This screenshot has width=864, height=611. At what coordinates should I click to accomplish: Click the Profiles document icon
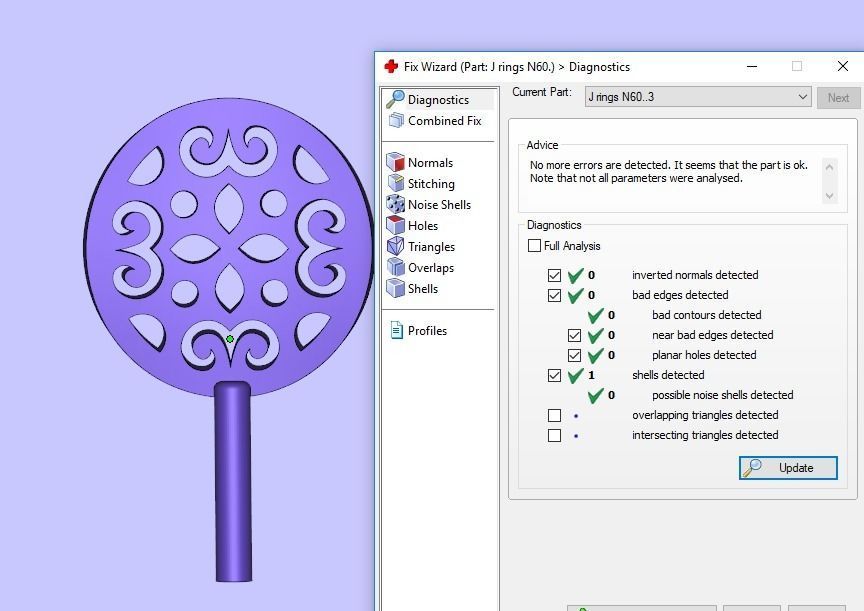(x=397, y=330)
